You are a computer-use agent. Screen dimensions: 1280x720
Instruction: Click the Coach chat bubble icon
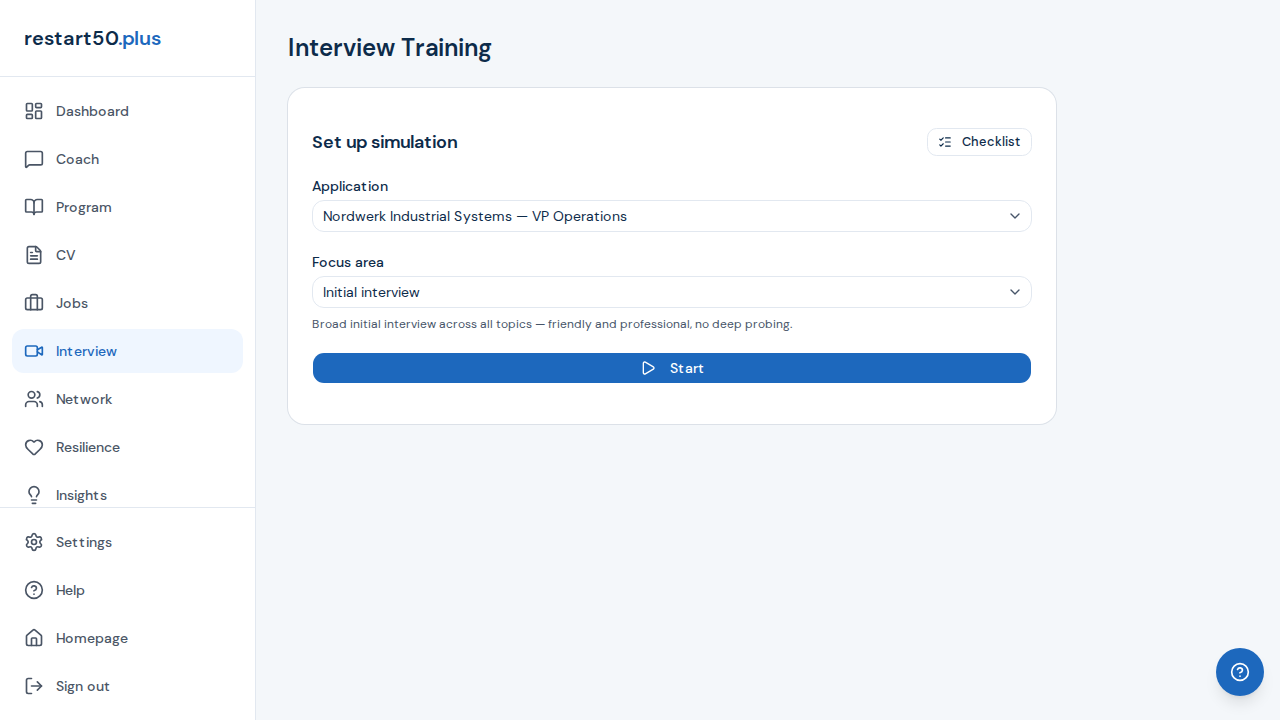pos(34,159)
